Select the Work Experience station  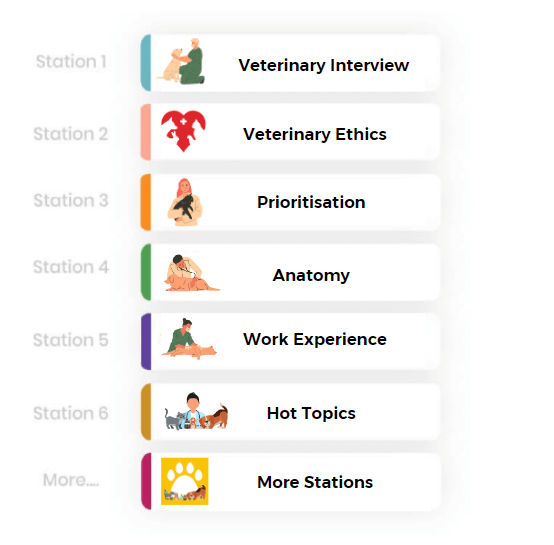point(290,341)
